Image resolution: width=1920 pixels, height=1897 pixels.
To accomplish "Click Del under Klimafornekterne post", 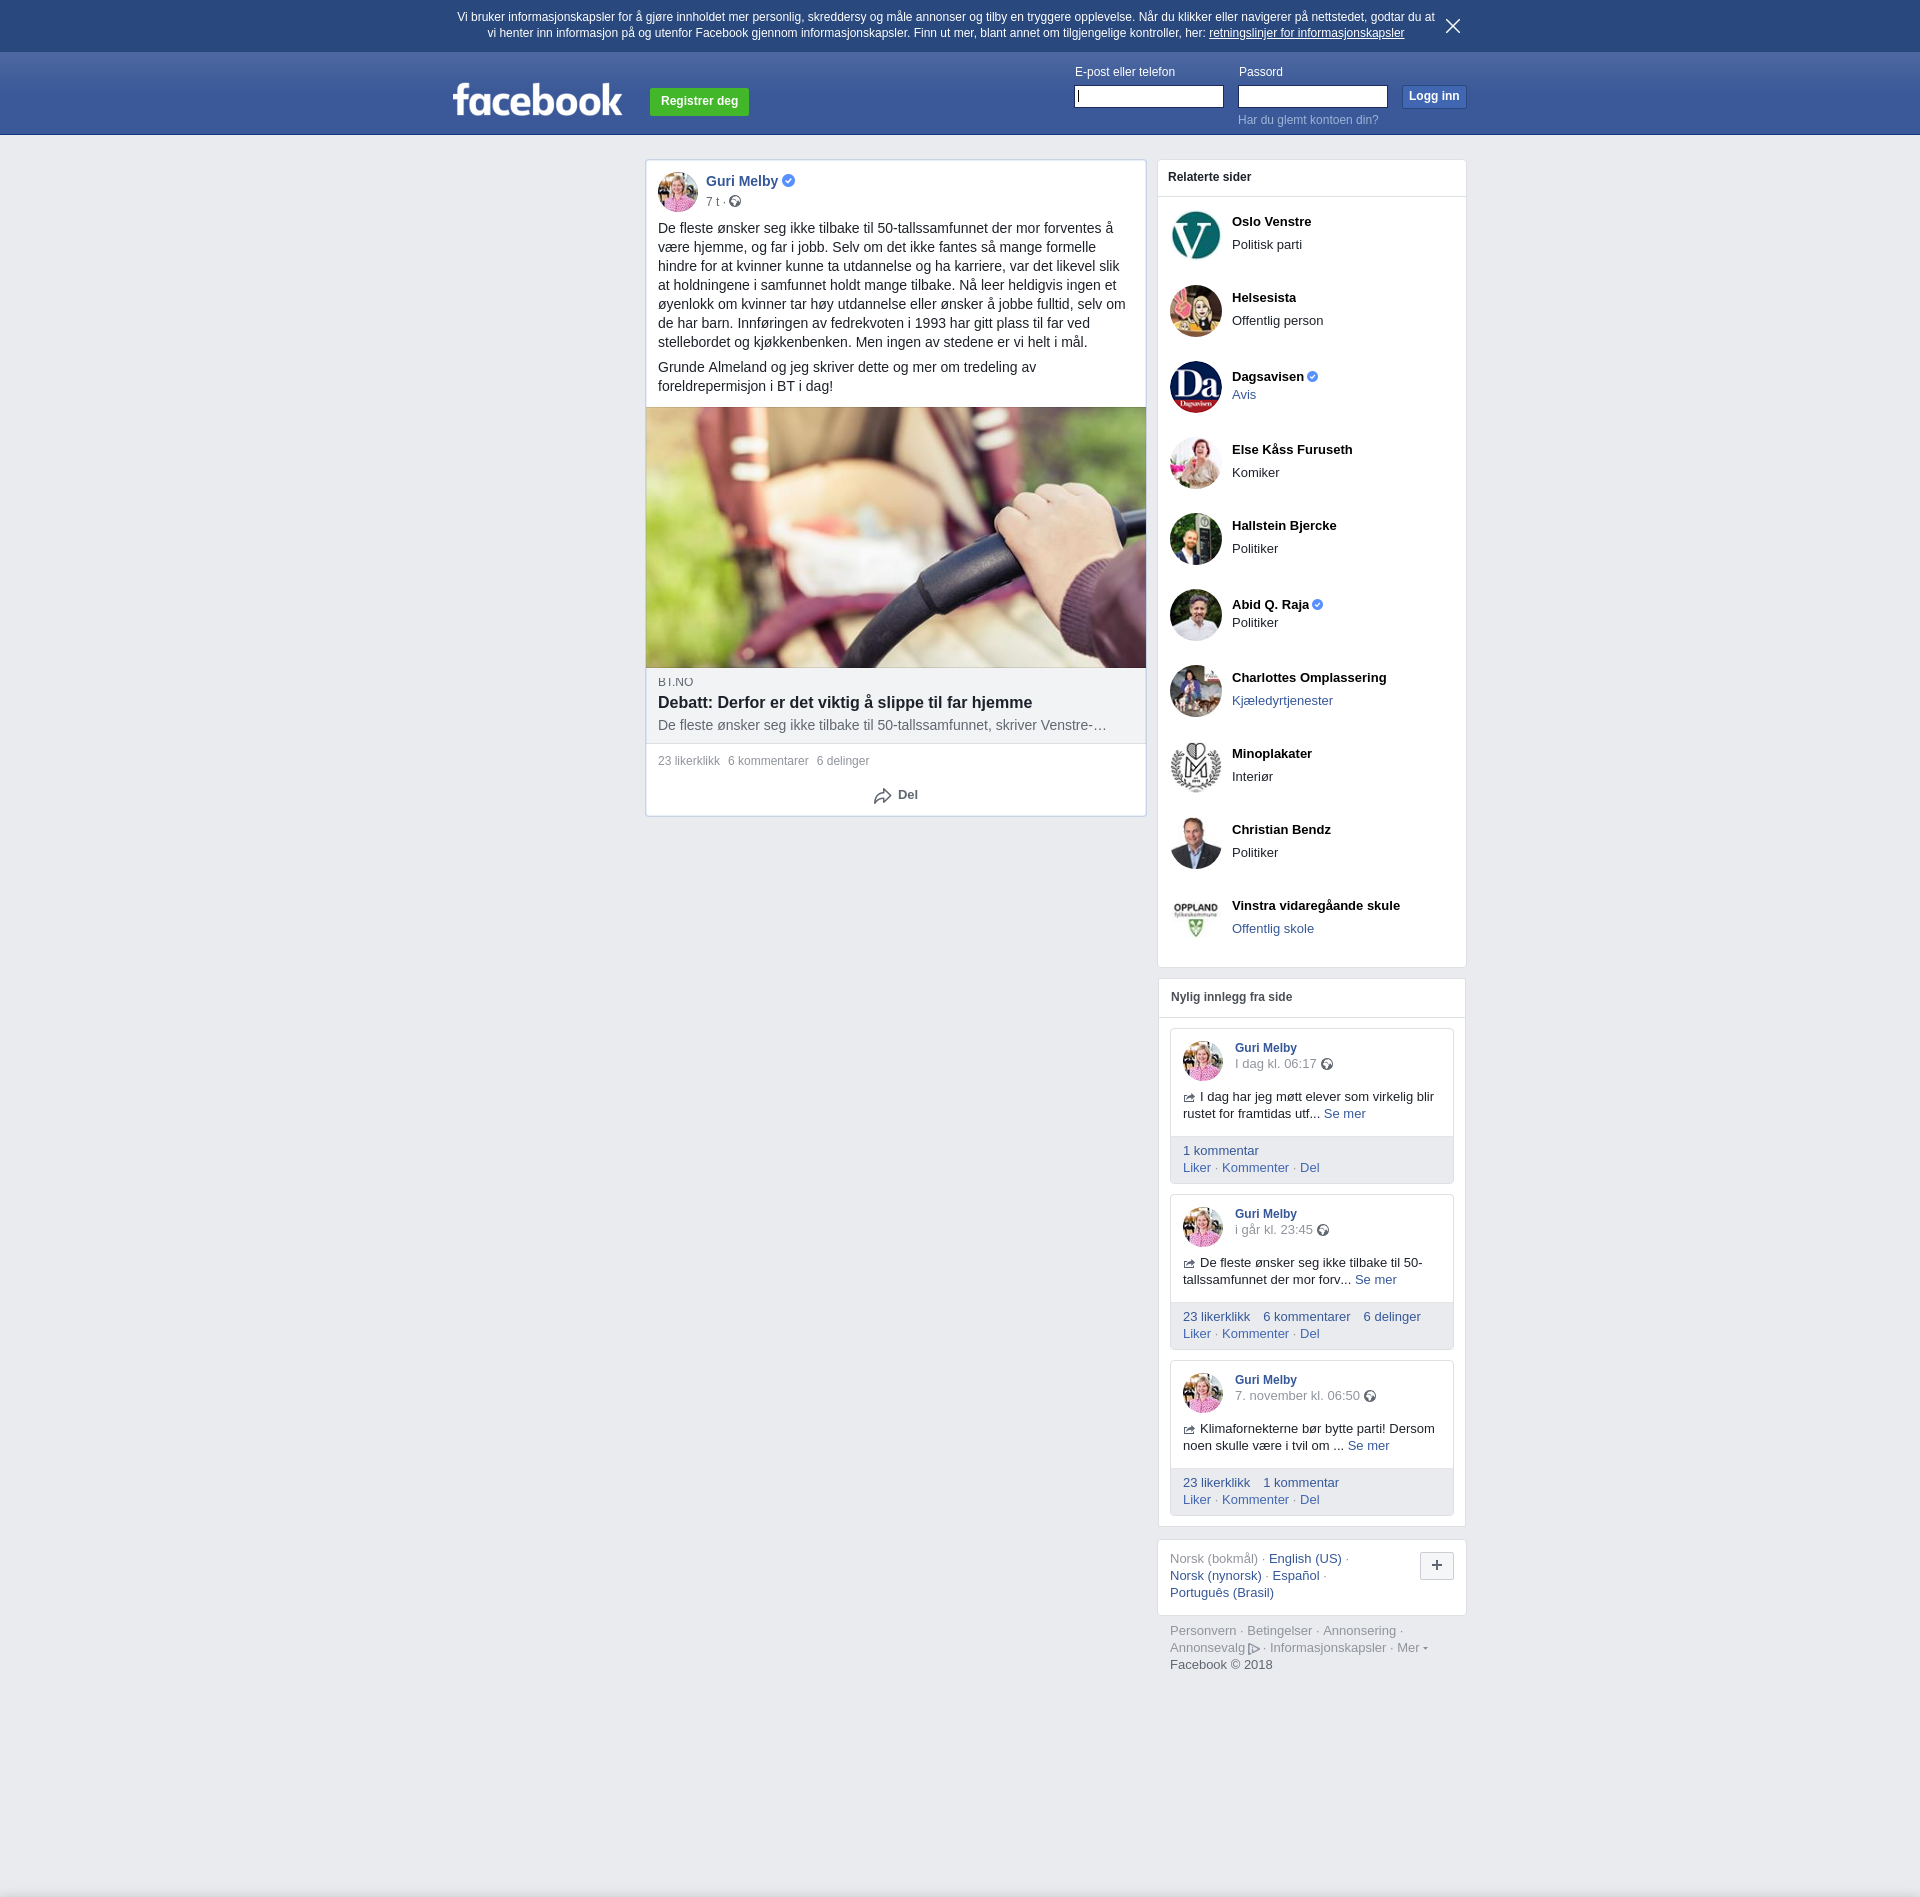I will pyautogui.click(x=1309, y=1500).
